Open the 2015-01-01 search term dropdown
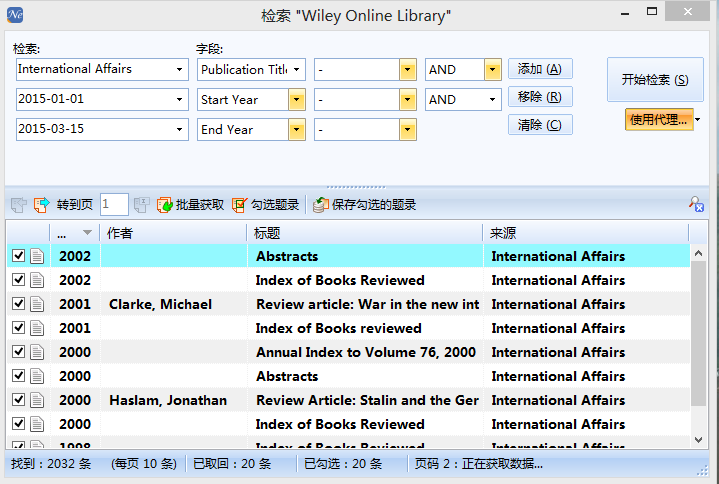The image size is (719, 484). pos(179,99)
